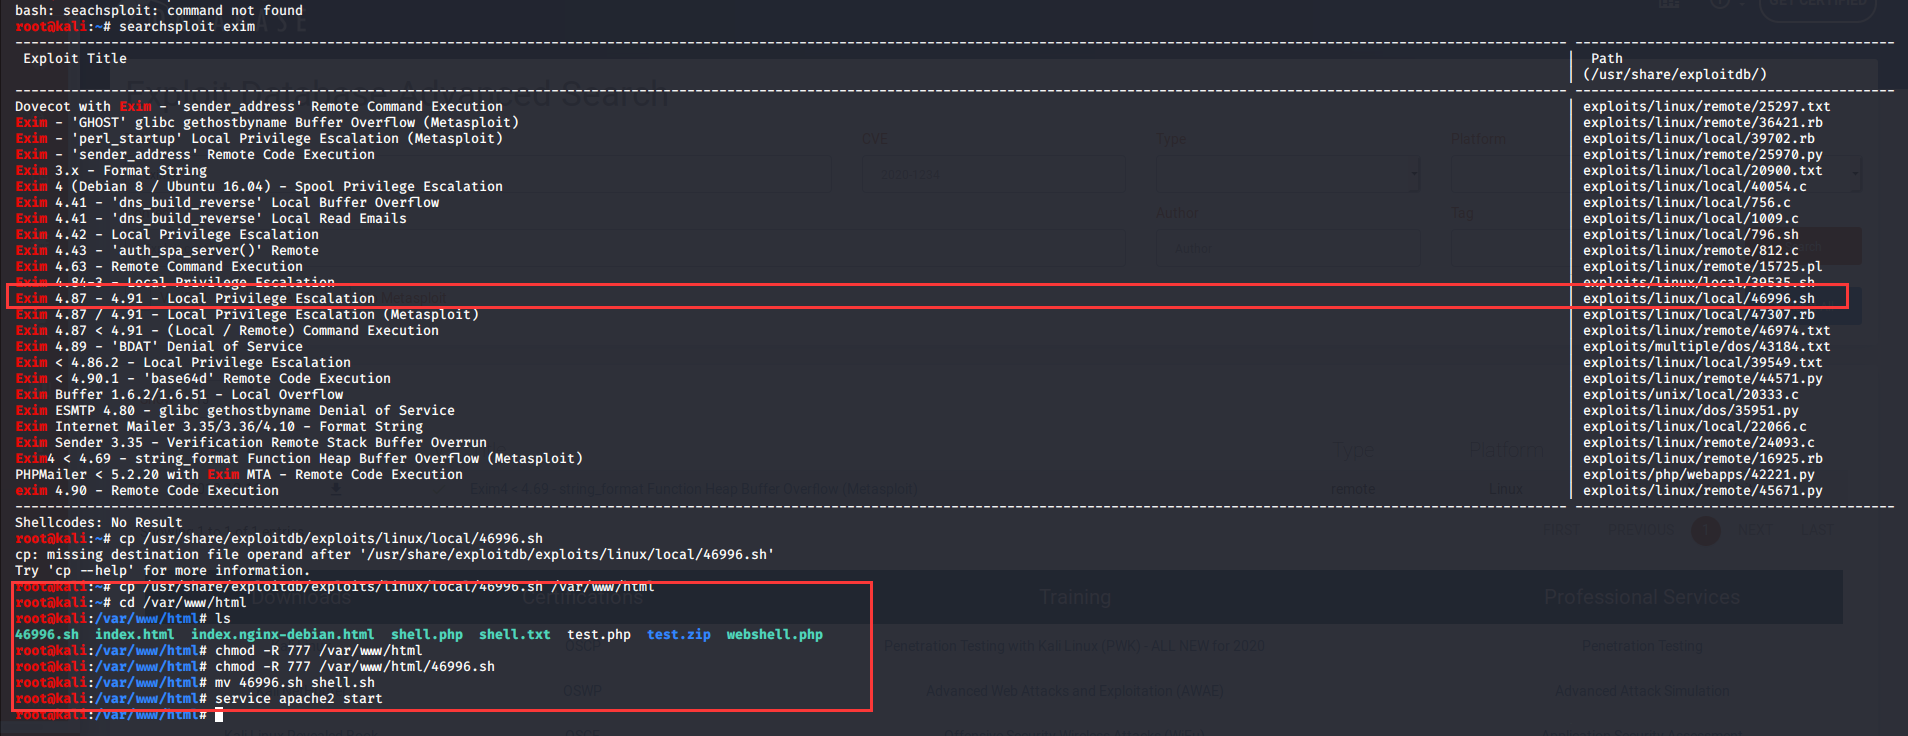This screenshot has height=736, width=1908.
Task: Select Exim4 string_format Heap Buffer Overflow row
Action: click(x=299, y=459)
